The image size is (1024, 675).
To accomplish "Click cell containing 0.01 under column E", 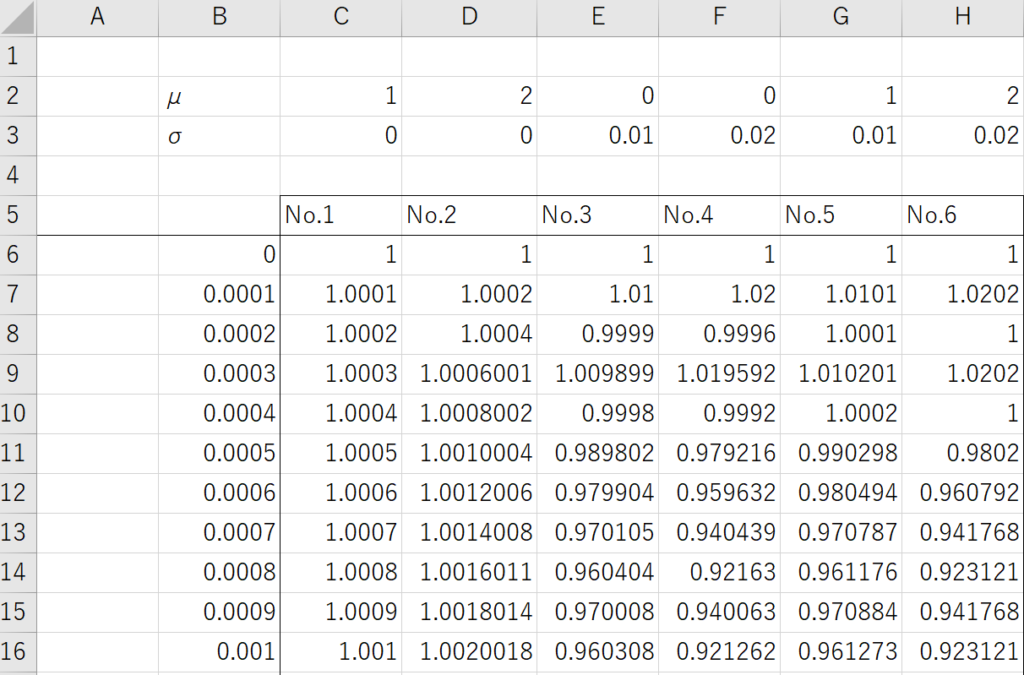I will 598,136.
